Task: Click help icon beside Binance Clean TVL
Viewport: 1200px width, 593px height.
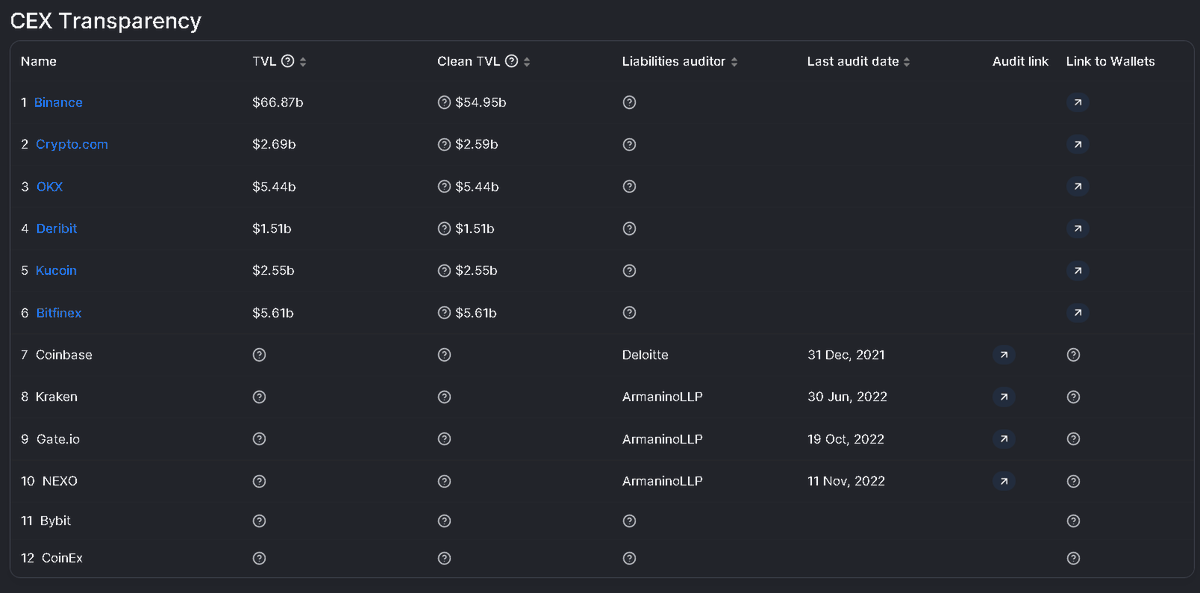Action: (444, 102)
